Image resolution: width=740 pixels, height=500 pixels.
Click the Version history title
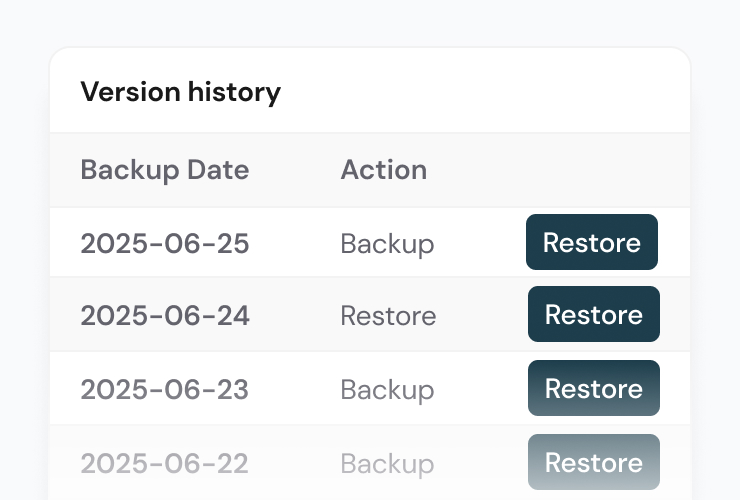(x=180, y=92)
